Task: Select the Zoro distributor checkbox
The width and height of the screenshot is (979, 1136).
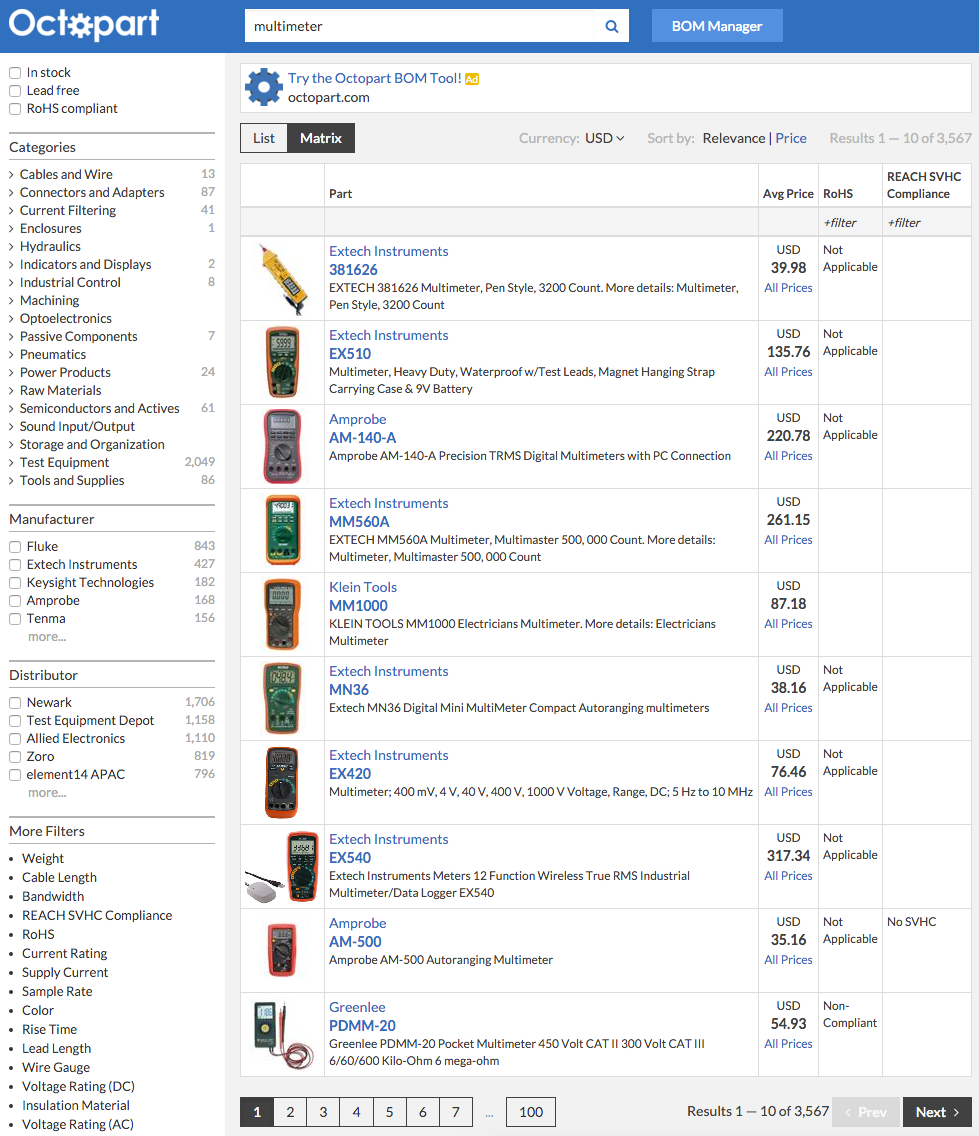Action: 14,757
